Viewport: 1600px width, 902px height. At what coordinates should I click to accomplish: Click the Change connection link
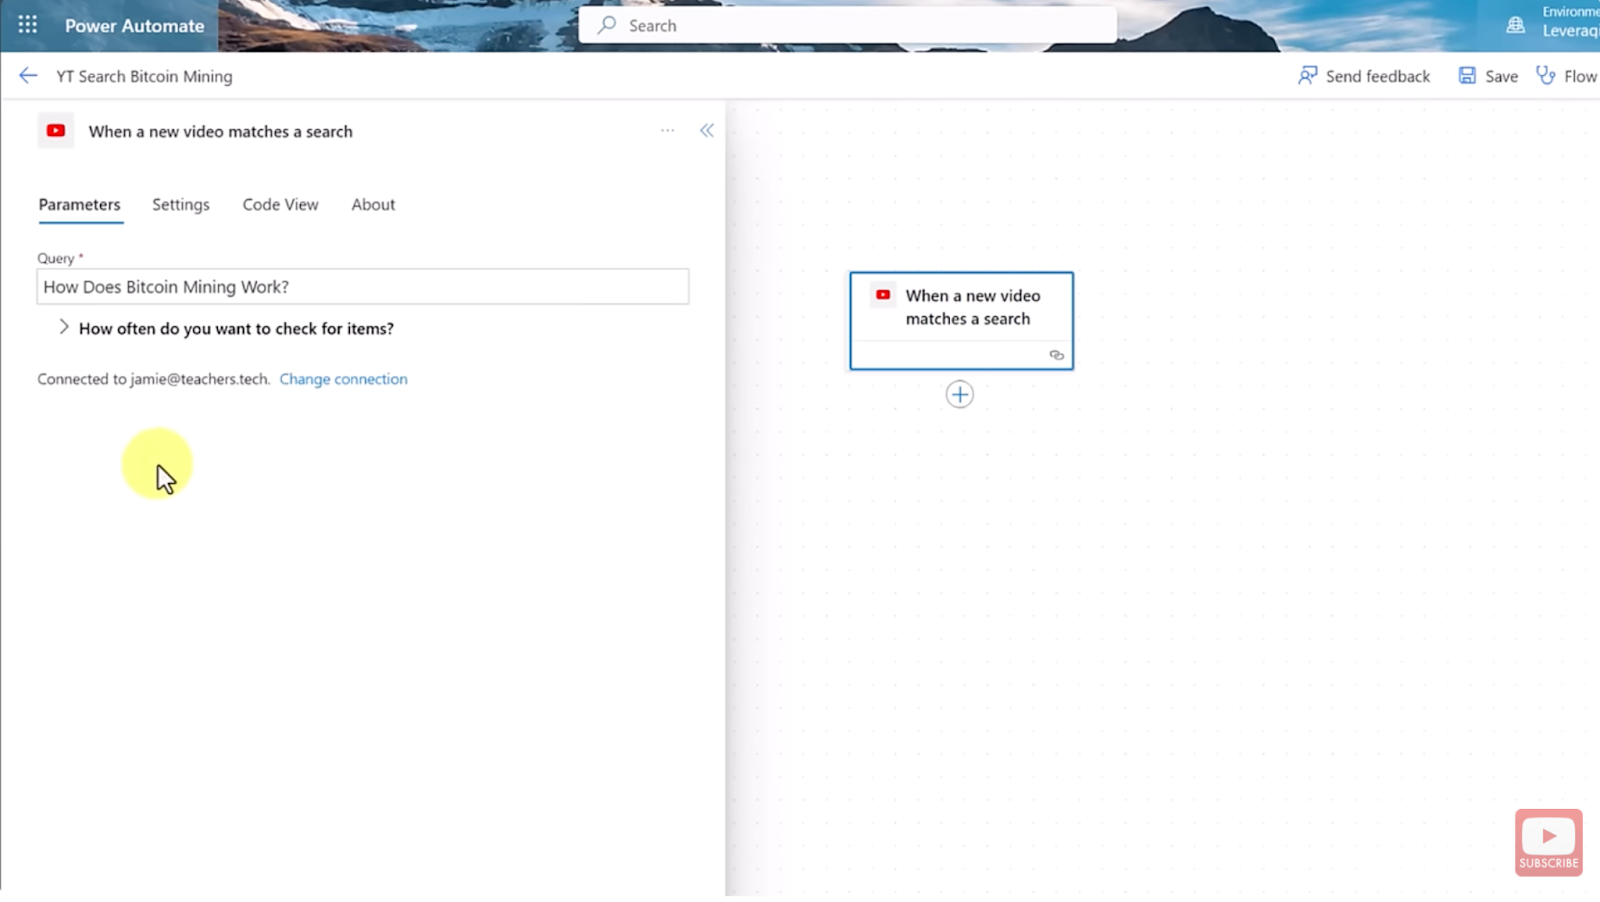pyautogui.click(x=343, y=379)
